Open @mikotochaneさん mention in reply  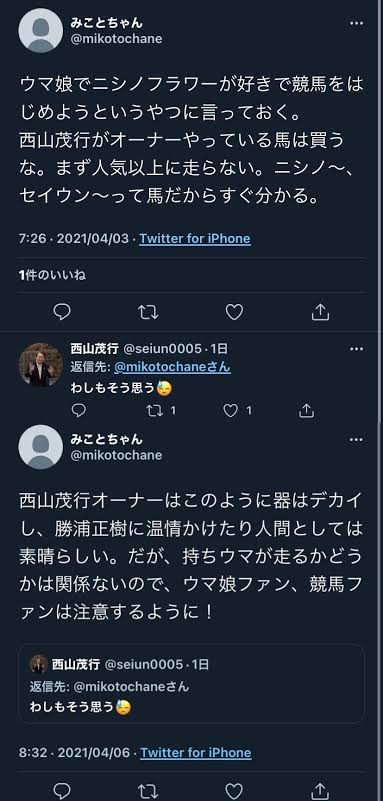click(x=172, y=367)
